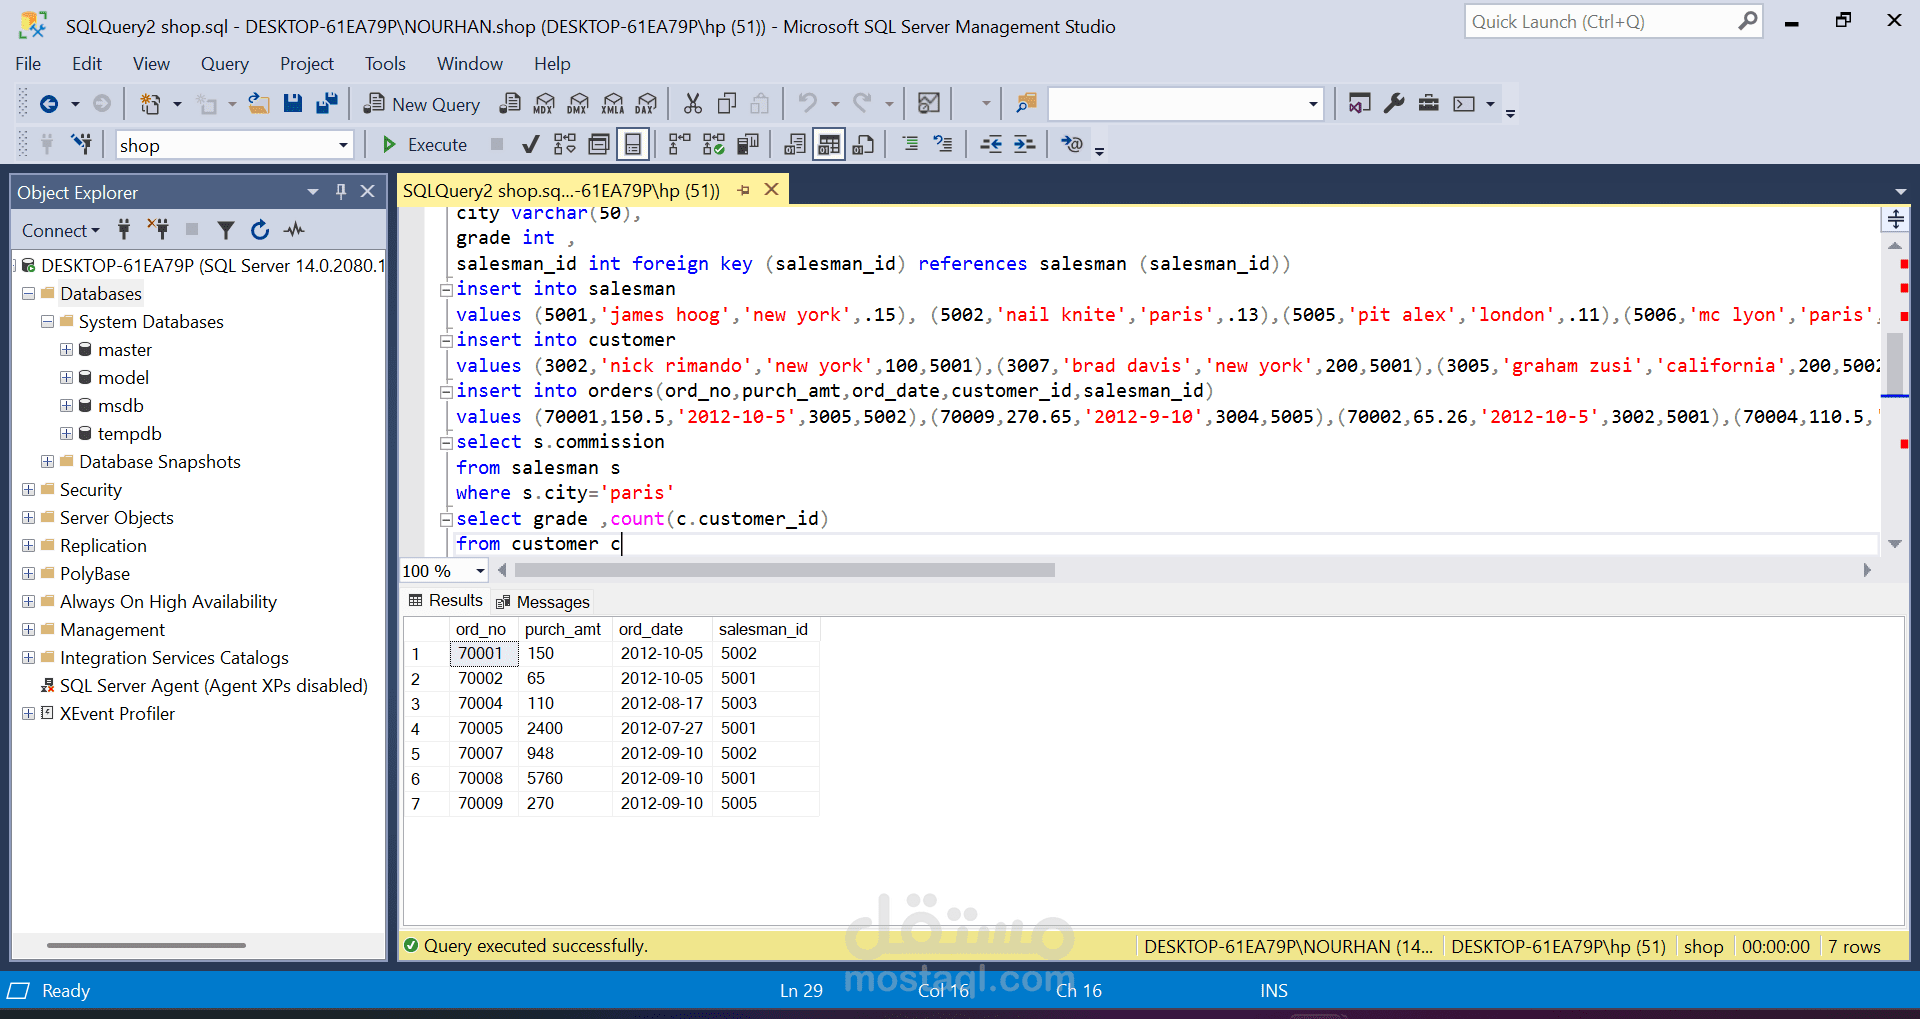Switch to the Messages tab
Screen dimensions: 1920x1019
(x=543, y=602)
